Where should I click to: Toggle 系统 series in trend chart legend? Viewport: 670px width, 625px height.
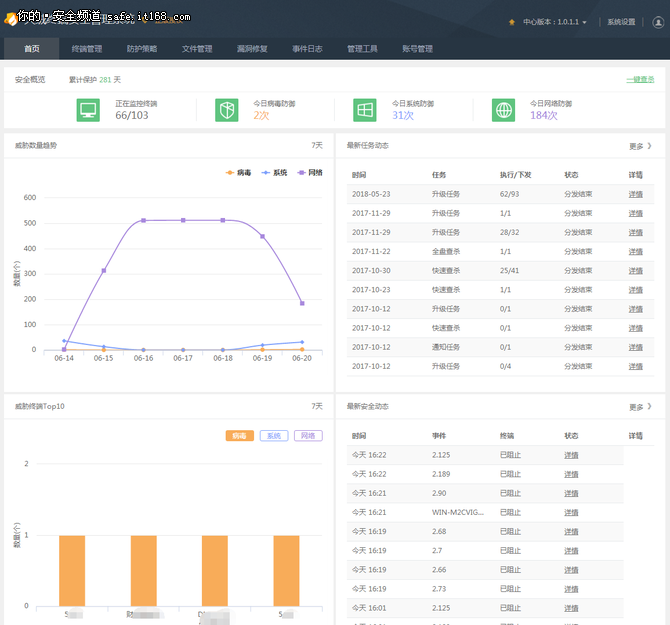[274, 173]
